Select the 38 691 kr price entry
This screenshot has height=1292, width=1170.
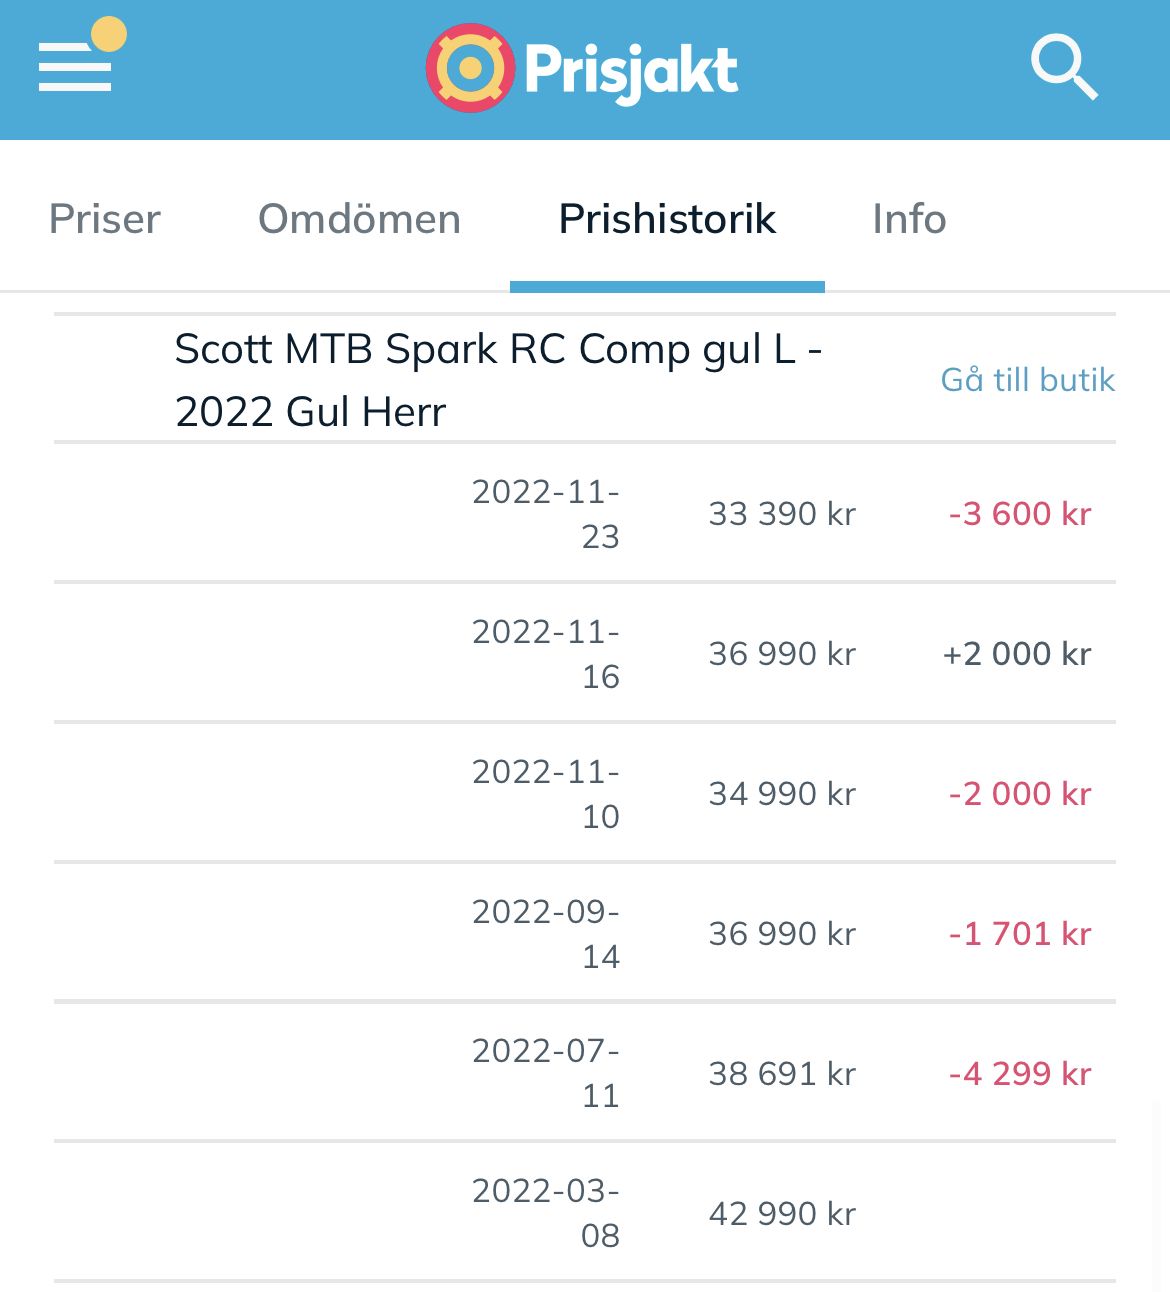click(782, 1074)
